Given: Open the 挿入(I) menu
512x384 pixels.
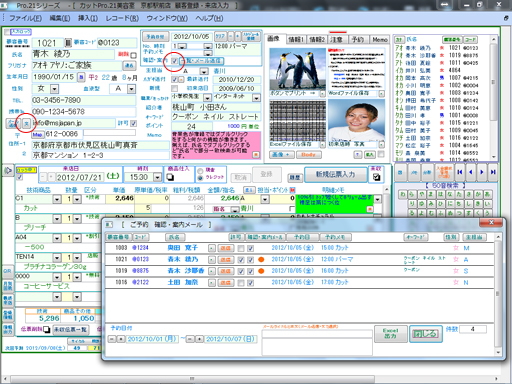Looking at the screenshot, I should 88,18.
